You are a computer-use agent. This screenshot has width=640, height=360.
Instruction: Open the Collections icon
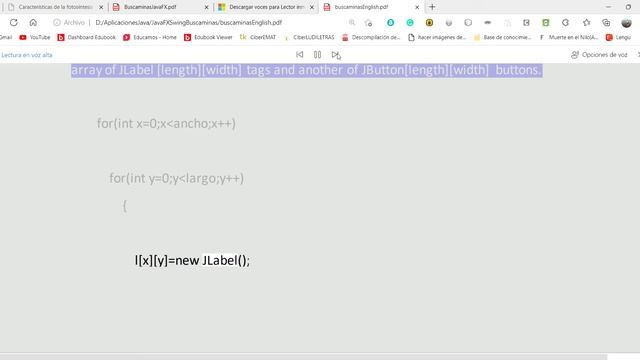(606, 23)
